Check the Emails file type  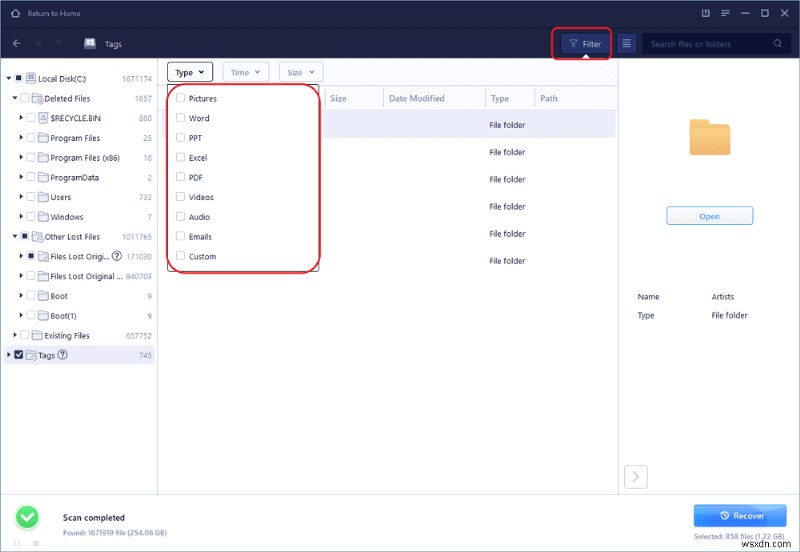tap(180, 236)
